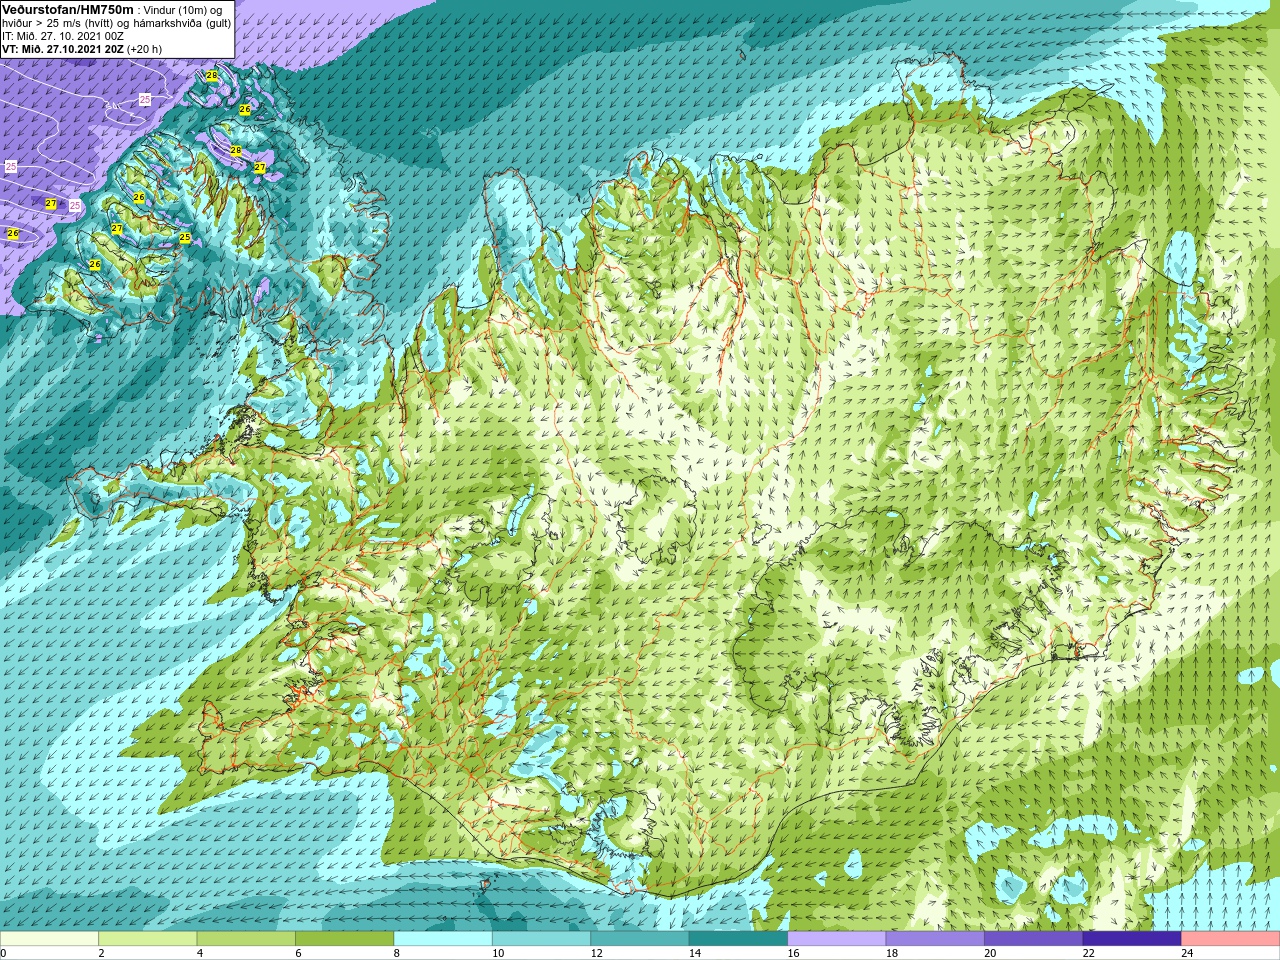Viewport: 1280px width, 960px height.
Task: Click the yellow "27" gust marker over purple sea
Action: pos(51,203)
